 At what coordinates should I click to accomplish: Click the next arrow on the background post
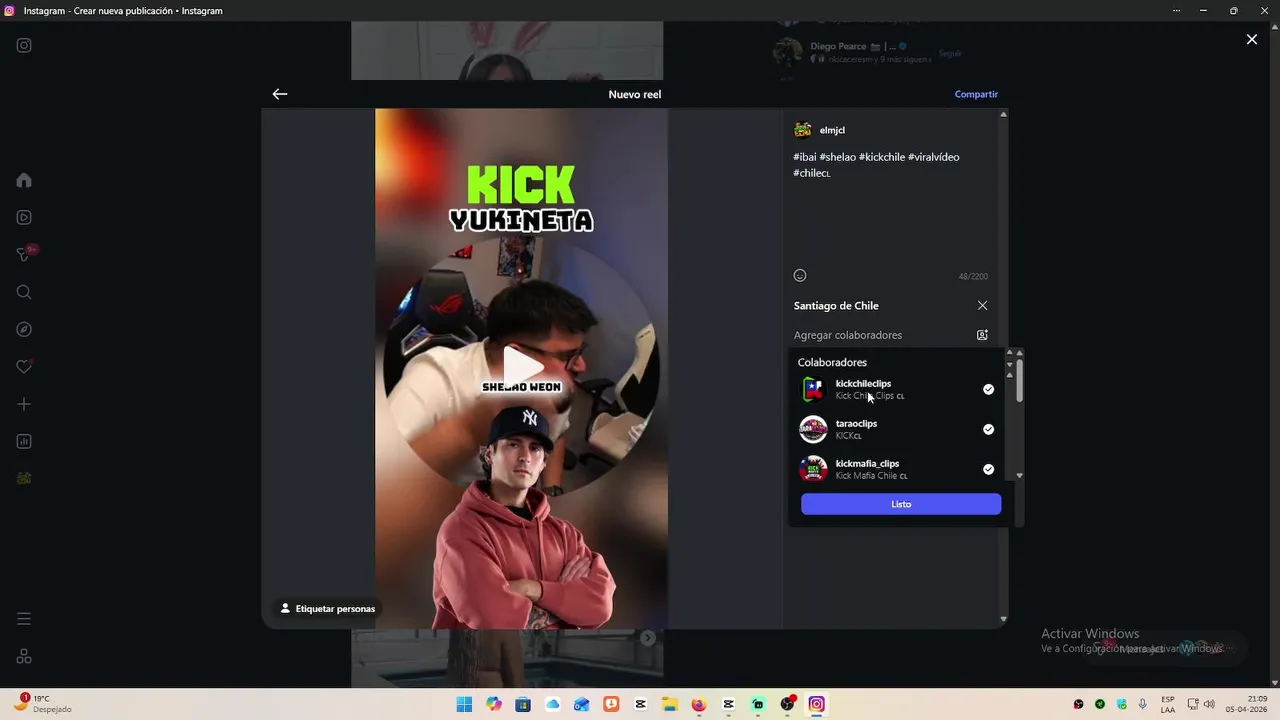click(x=648, y=638)
